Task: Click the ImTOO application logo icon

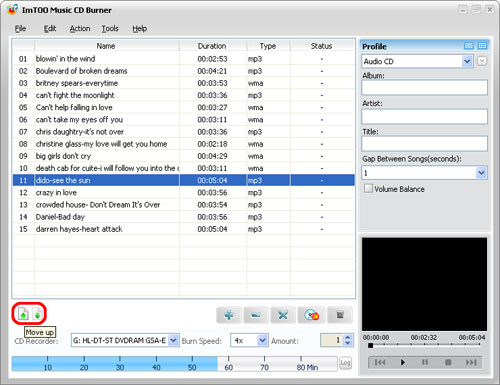Action: coord(12,10)
